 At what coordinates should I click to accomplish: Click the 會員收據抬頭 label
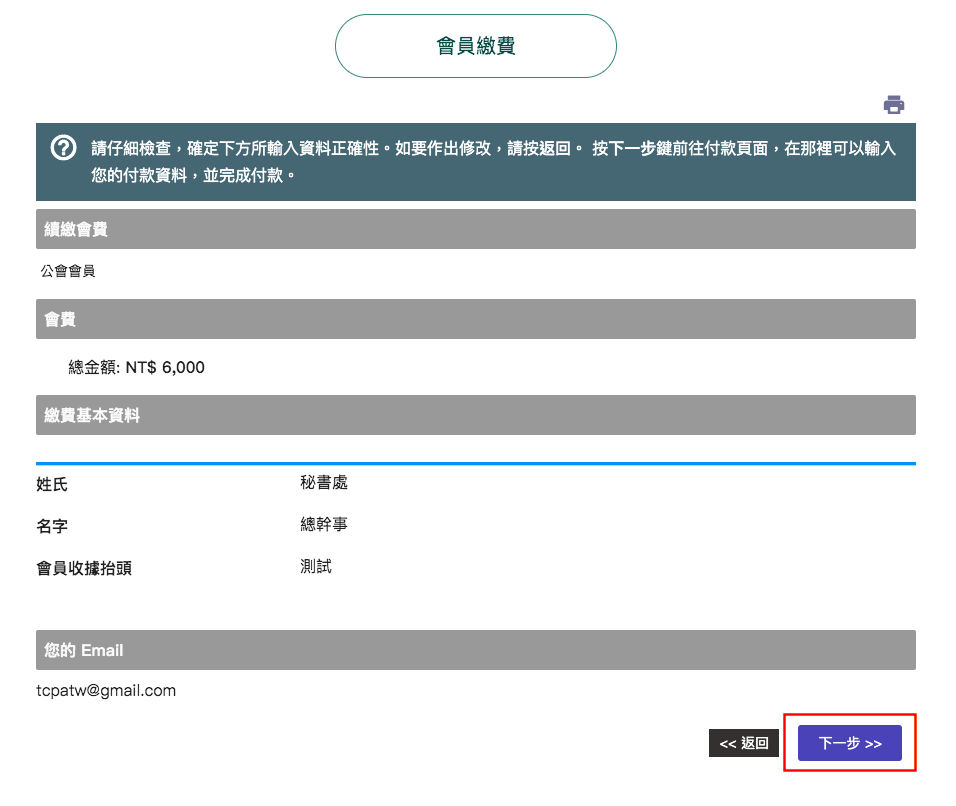click(84, 568)
